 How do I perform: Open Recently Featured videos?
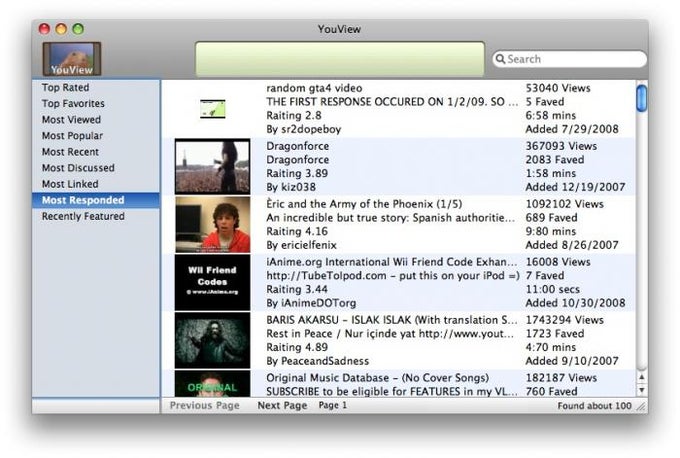[x=83, y=216]
